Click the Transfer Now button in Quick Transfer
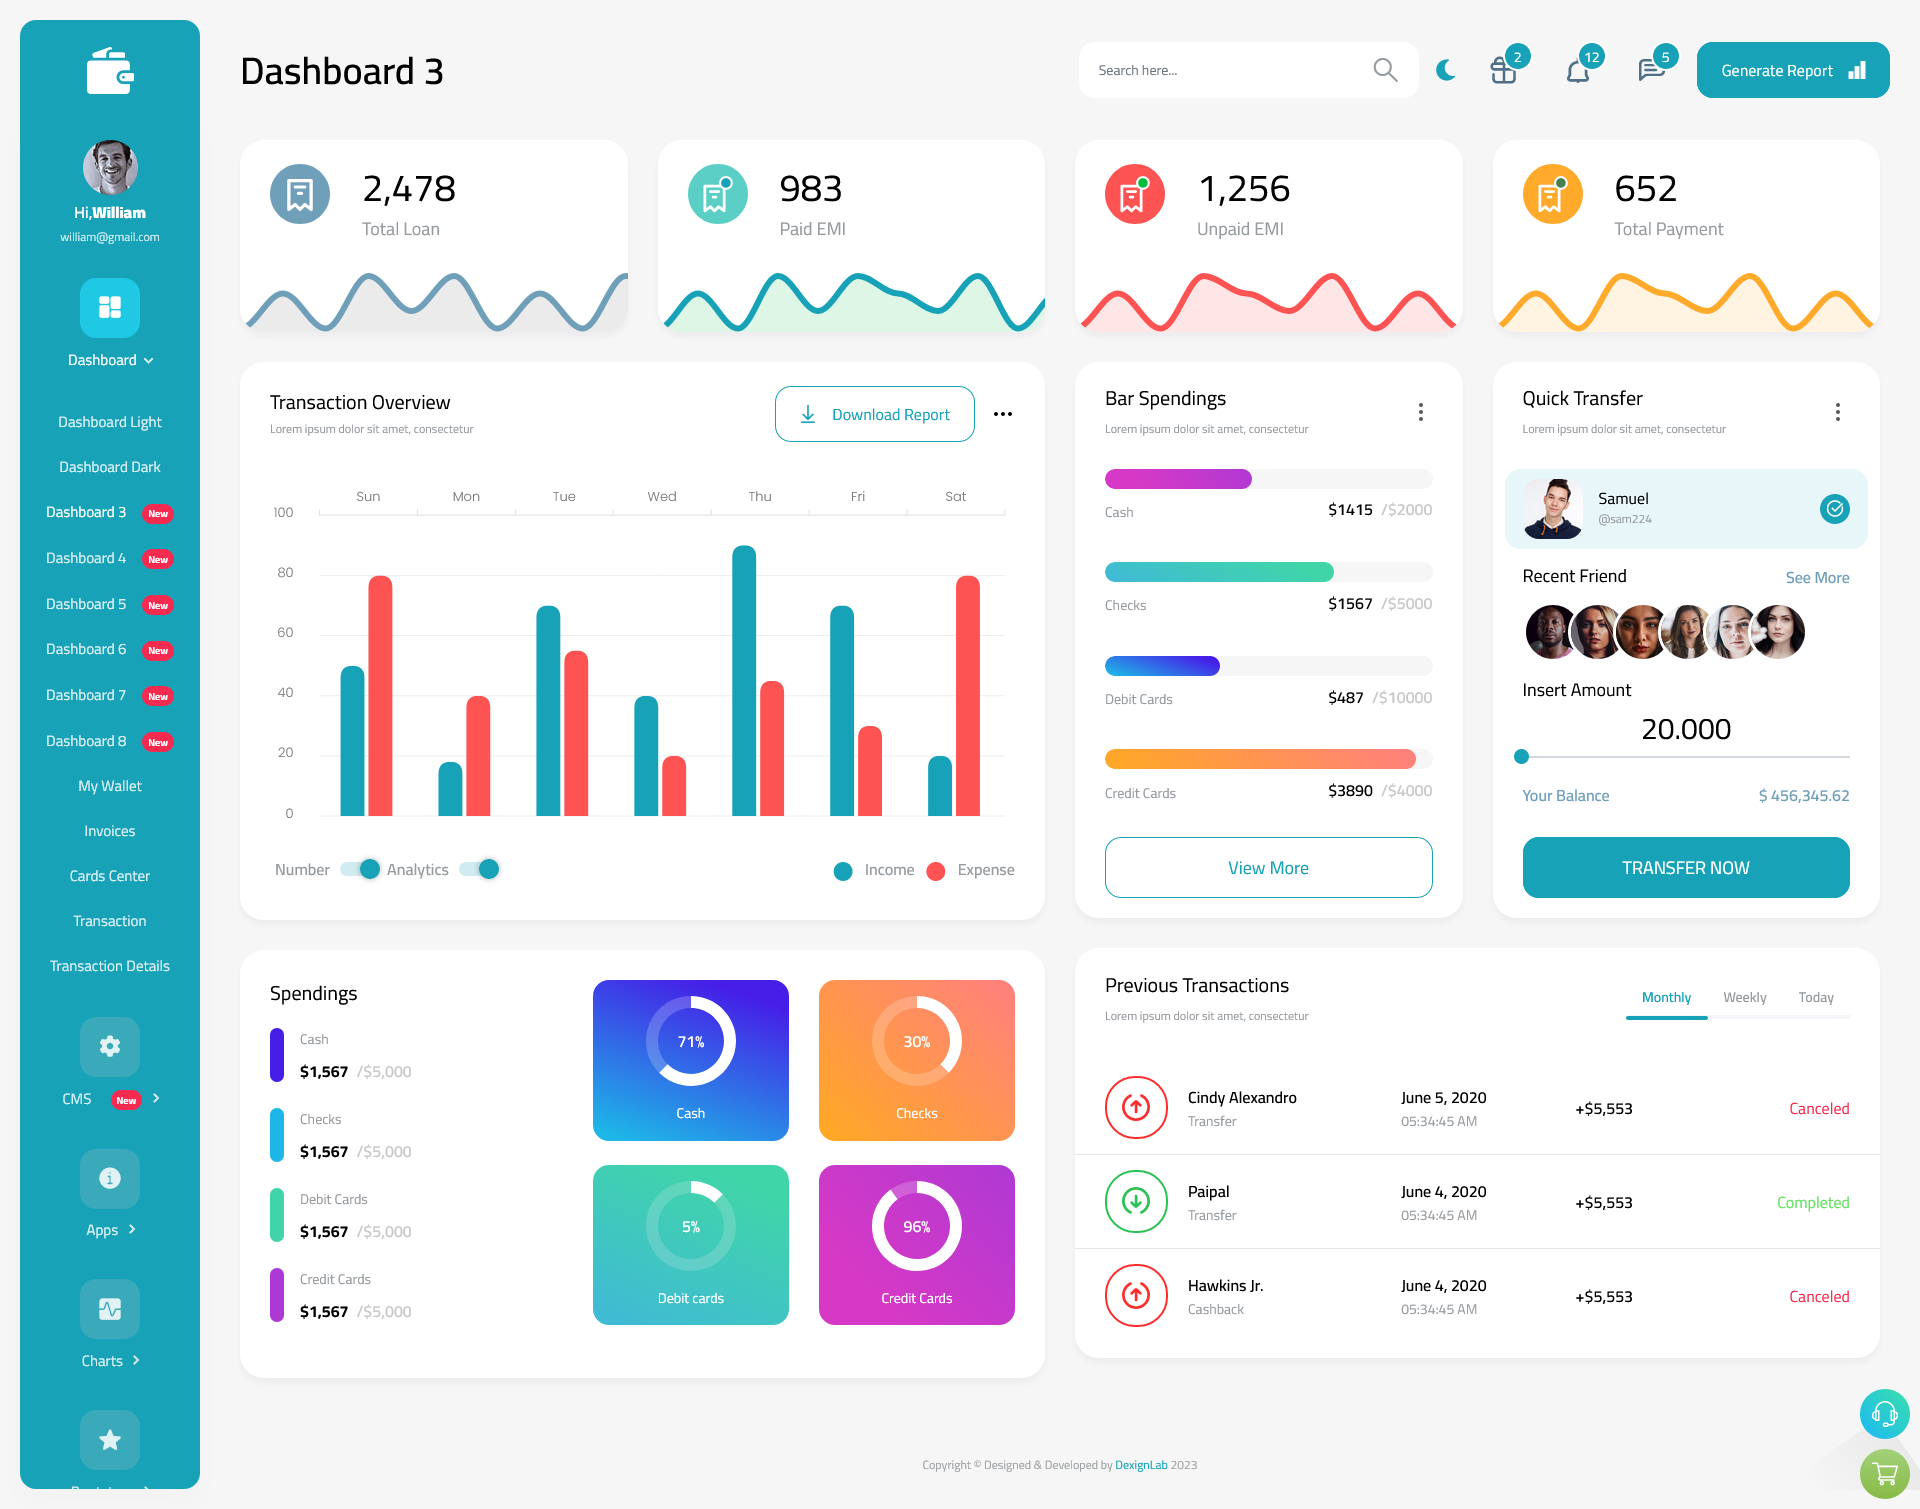Image resolution: width=1920 pixels, height=1509 pixels. [x=1686, y=867]
